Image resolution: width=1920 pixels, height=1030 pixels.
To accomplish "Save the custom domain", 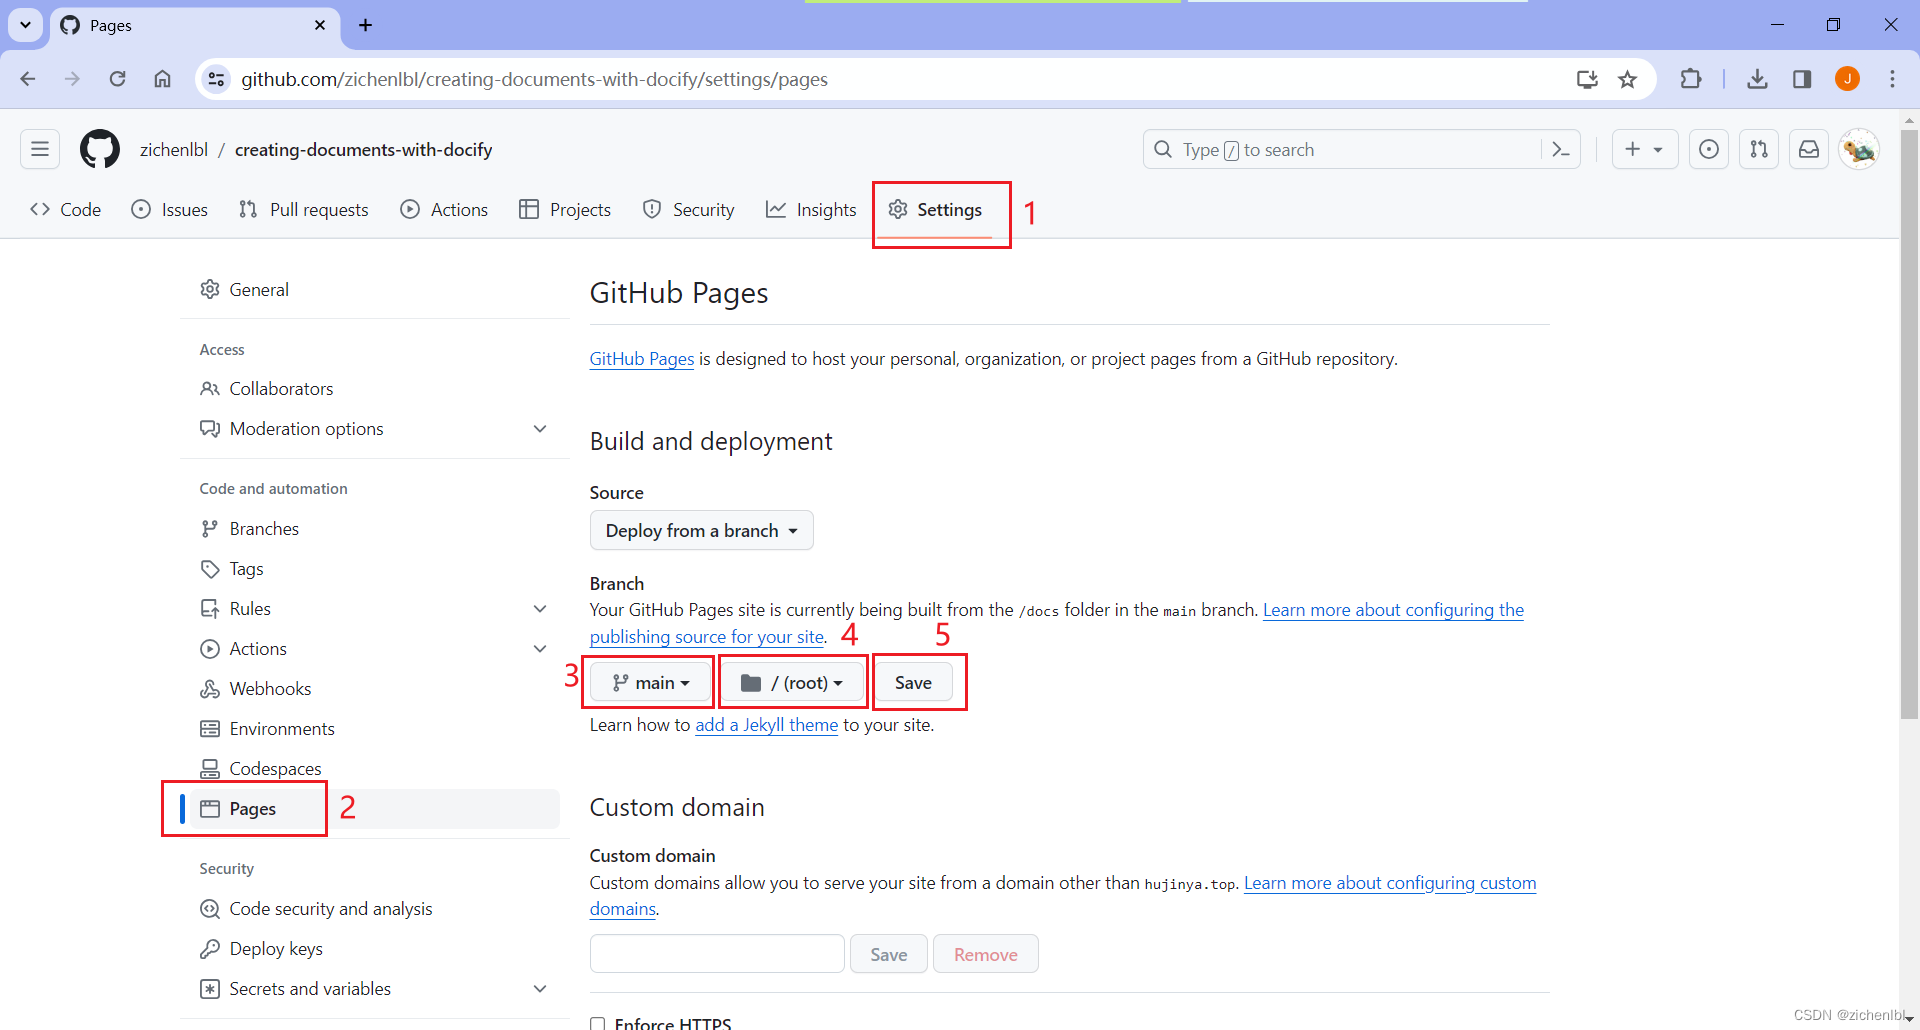I will tap(889, 954).
